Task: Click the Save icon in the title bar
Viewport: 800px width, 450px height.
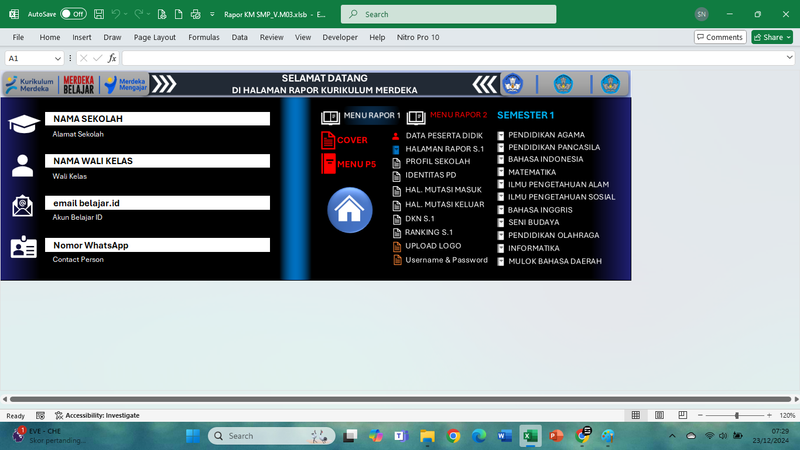Action: point(99,14)
